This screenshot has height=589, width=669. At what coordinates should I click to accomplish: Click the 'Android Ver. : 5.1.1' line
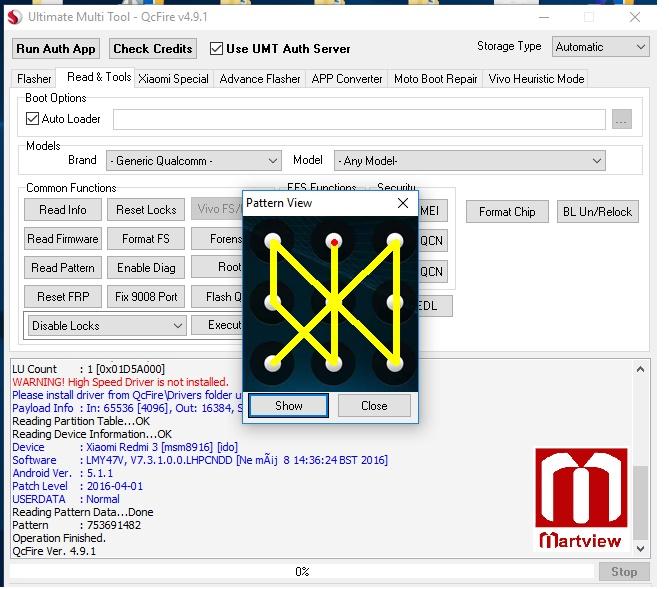(x=63, y=473)
